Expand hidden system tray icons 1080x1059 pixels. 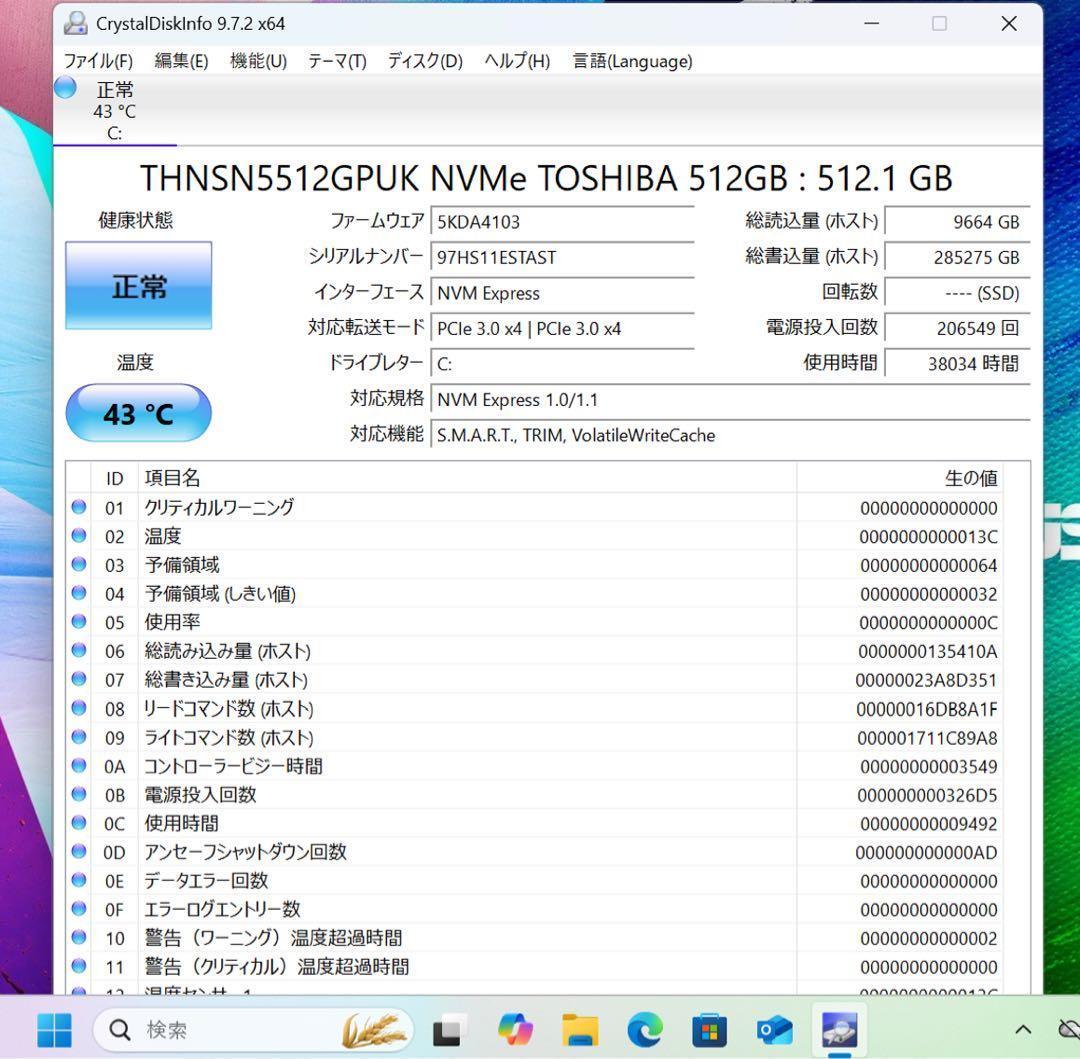tap(1021, 1029)
